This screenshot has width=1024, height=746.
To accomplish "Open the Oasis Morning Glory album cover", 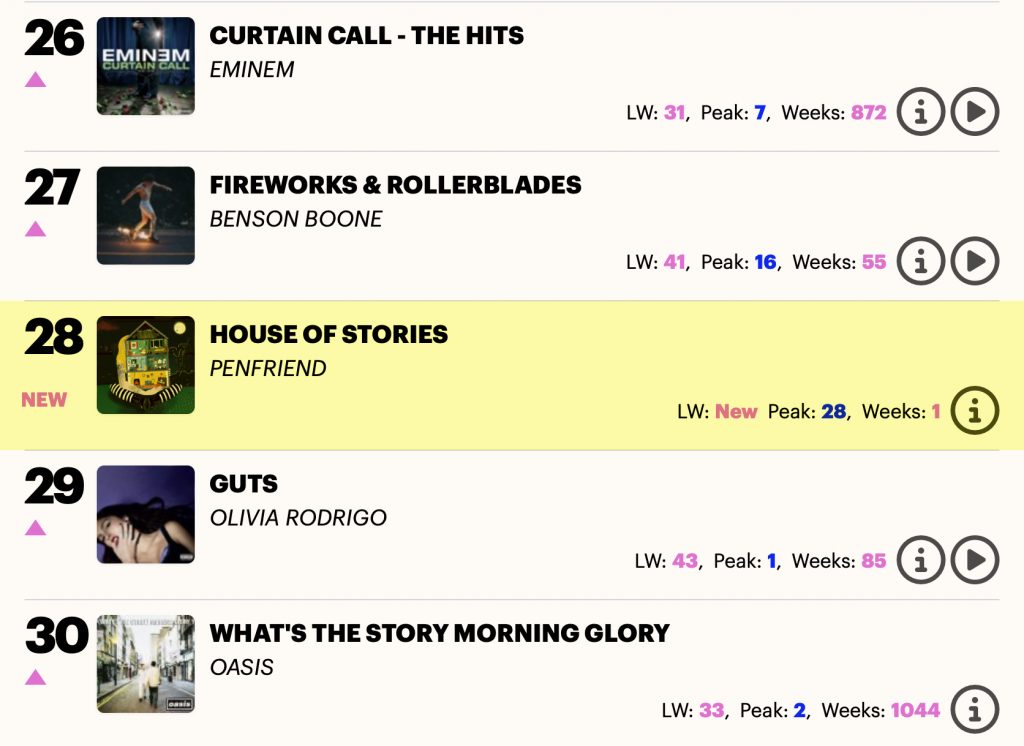I will click(146, 664).
